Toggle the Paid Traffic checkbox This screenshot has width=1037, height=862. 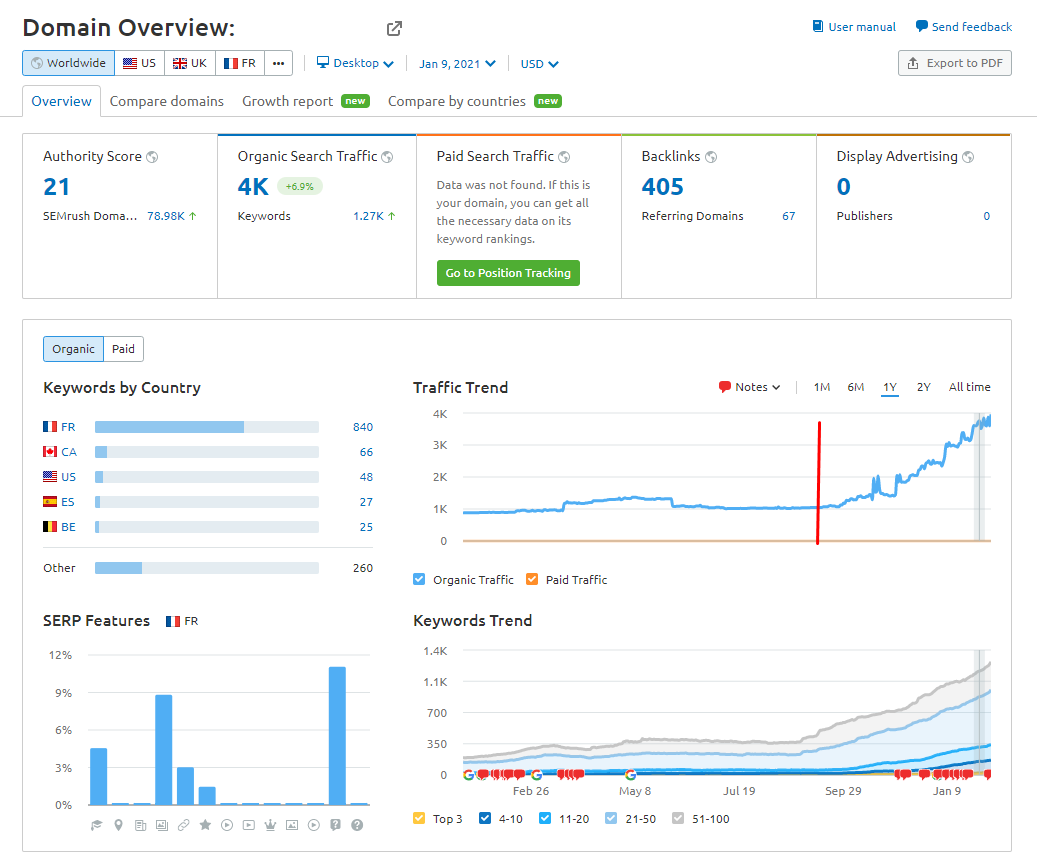coord(532,580)
